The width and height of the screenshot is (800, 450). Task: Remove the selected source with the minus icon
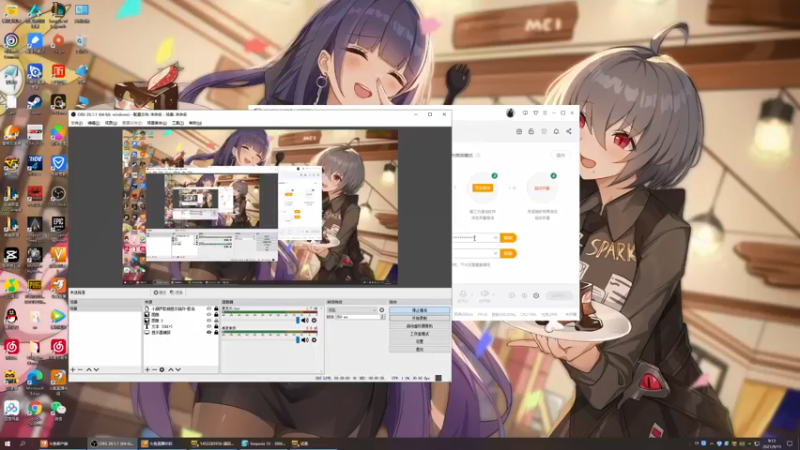154,369
